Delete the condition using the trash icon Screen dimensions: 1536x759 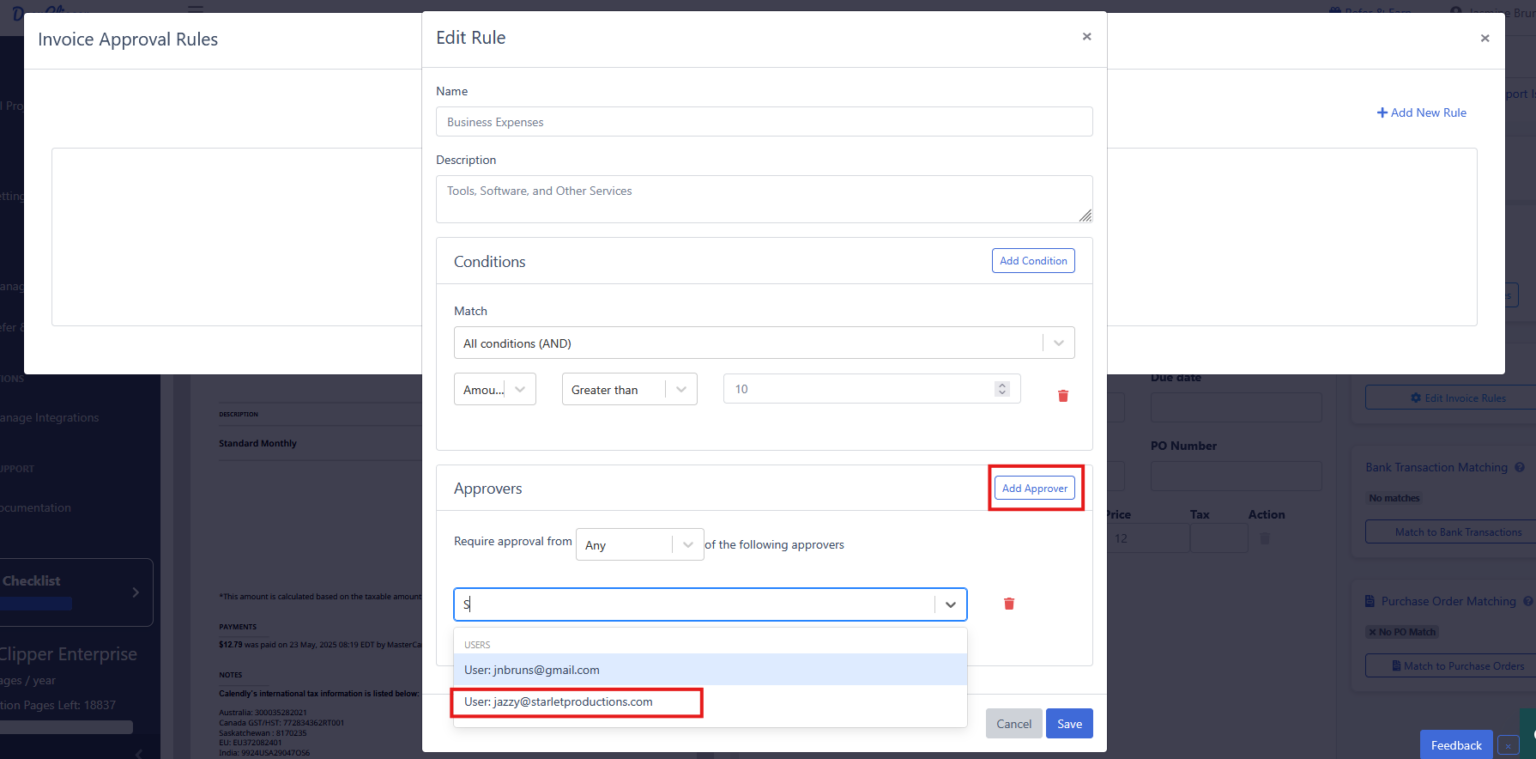(1062, 395)
